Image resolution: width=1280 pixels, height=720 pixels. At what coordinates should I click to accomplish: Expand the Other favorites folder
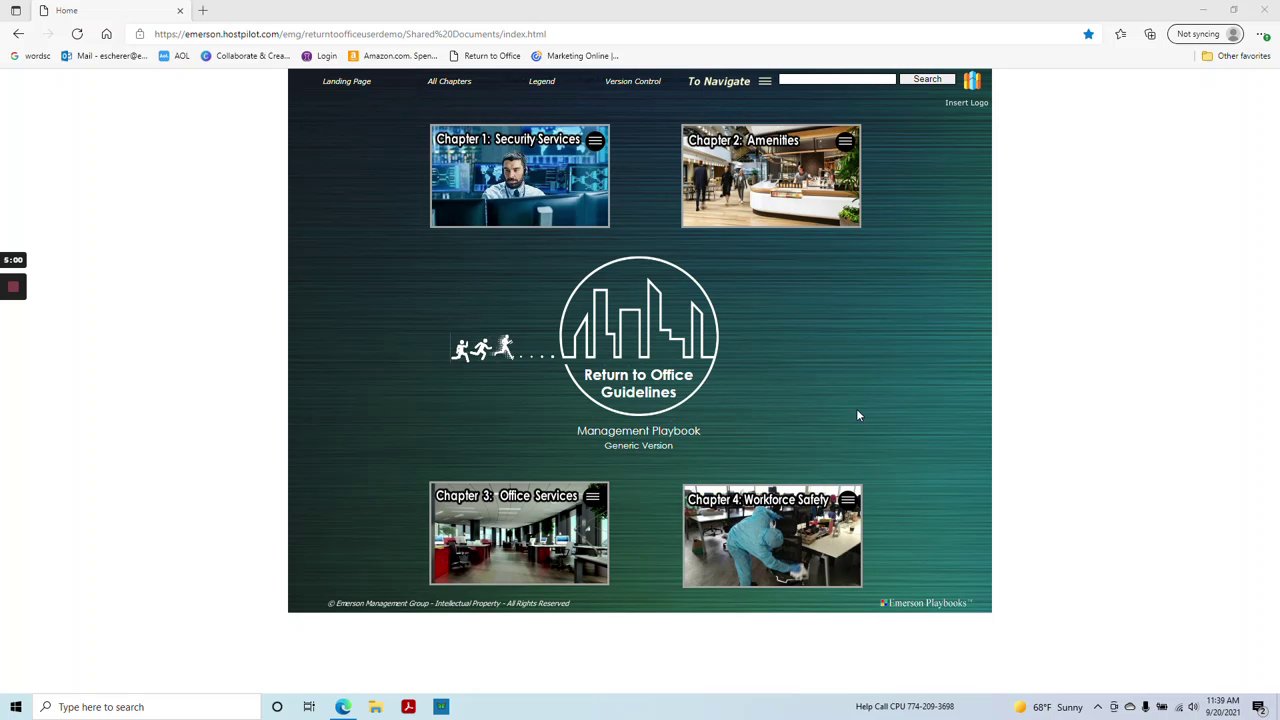1236,56
